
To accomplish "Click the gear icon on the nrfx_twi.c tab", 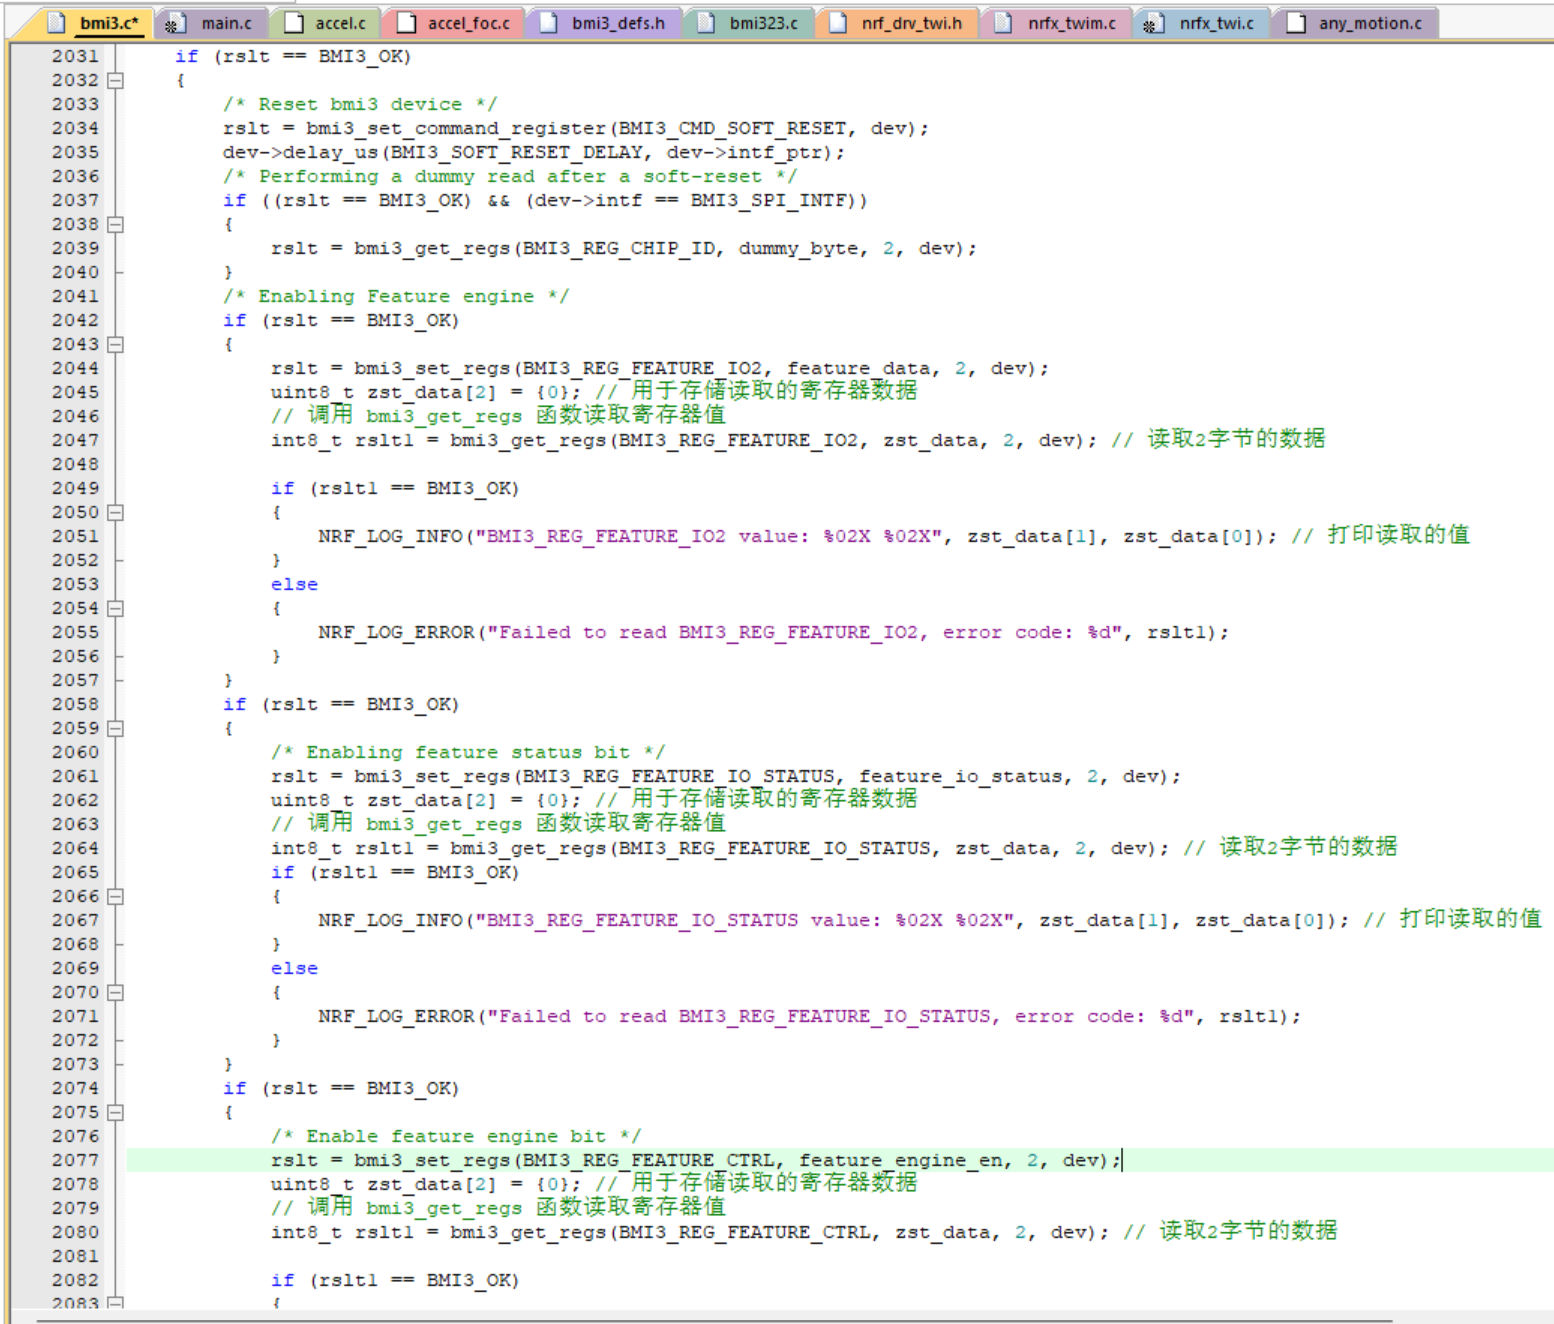I will point(1150,24).
